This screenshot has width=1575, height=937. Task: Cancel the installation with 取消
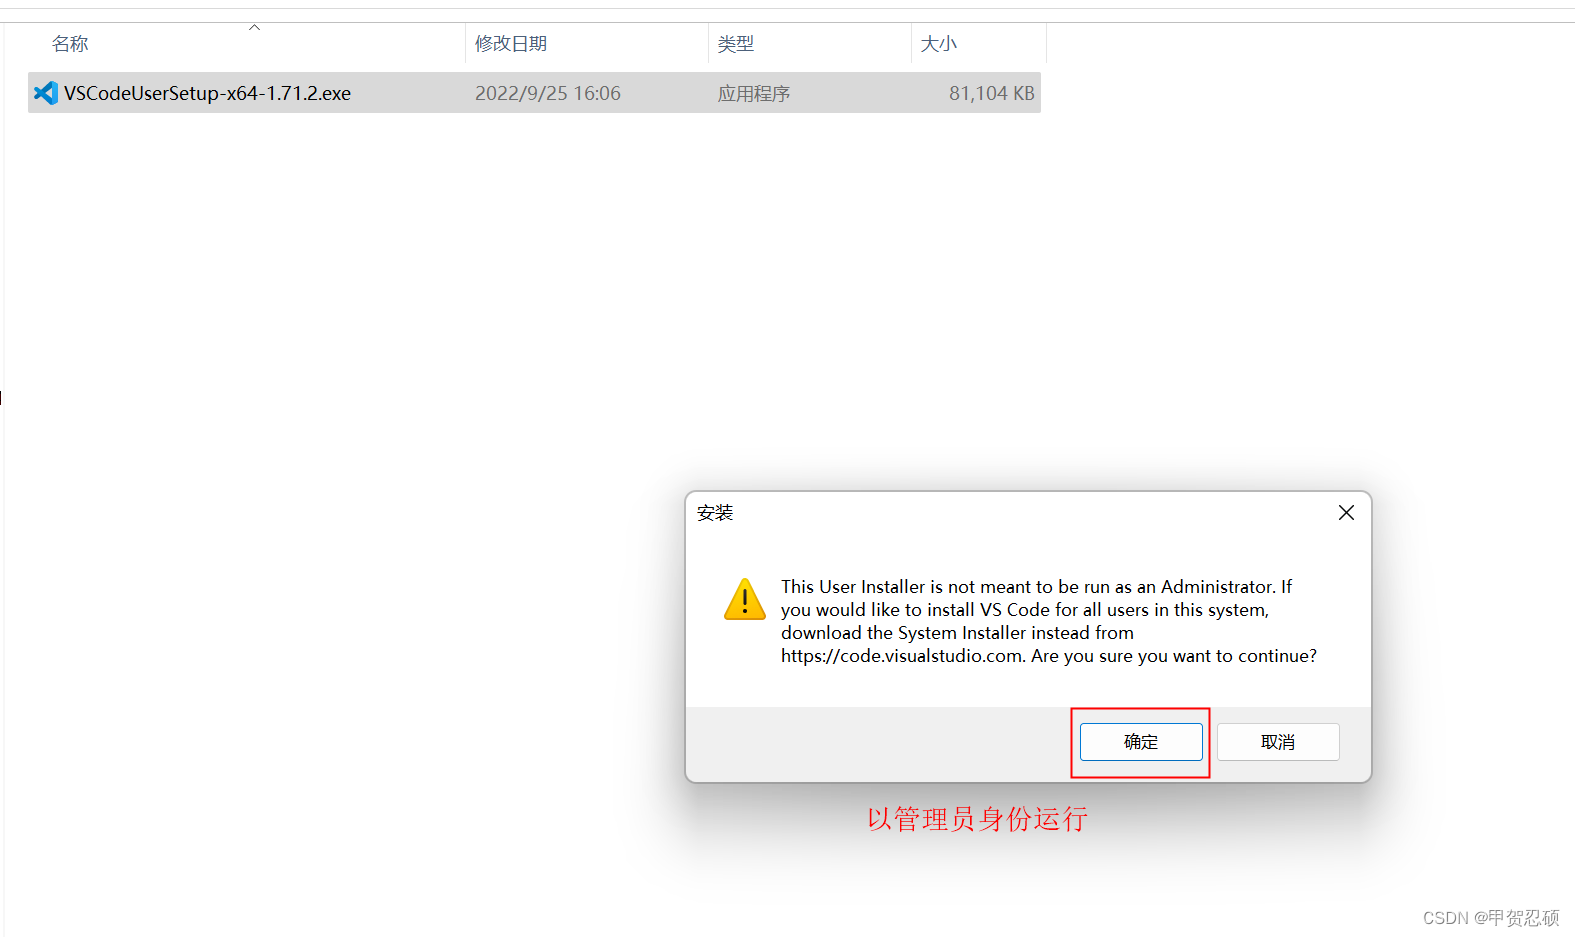coord(1278,742)
